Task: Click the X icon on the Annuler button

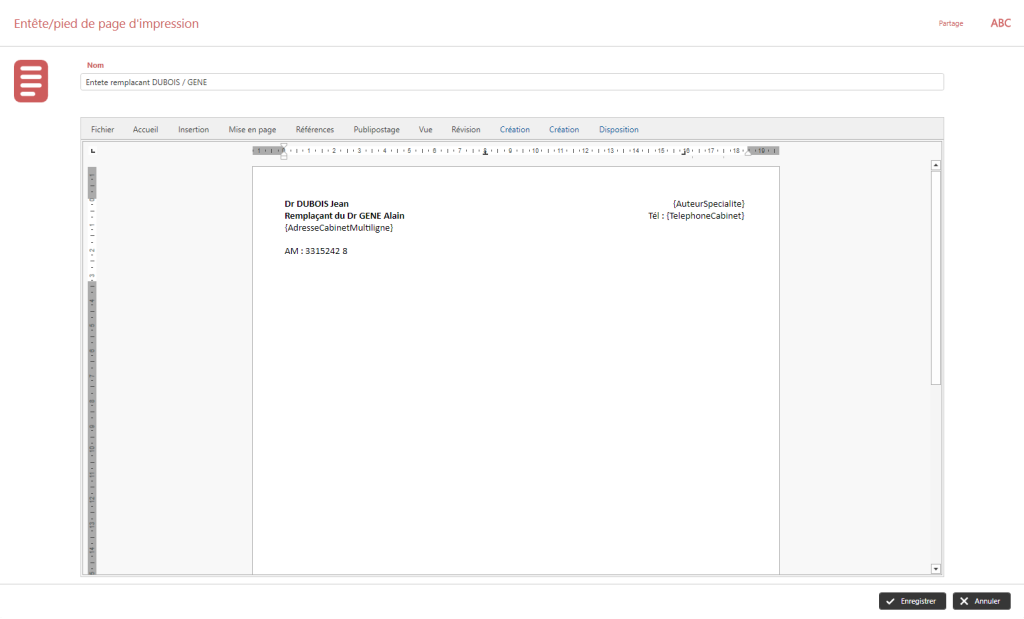Action: tap(964, 601)
